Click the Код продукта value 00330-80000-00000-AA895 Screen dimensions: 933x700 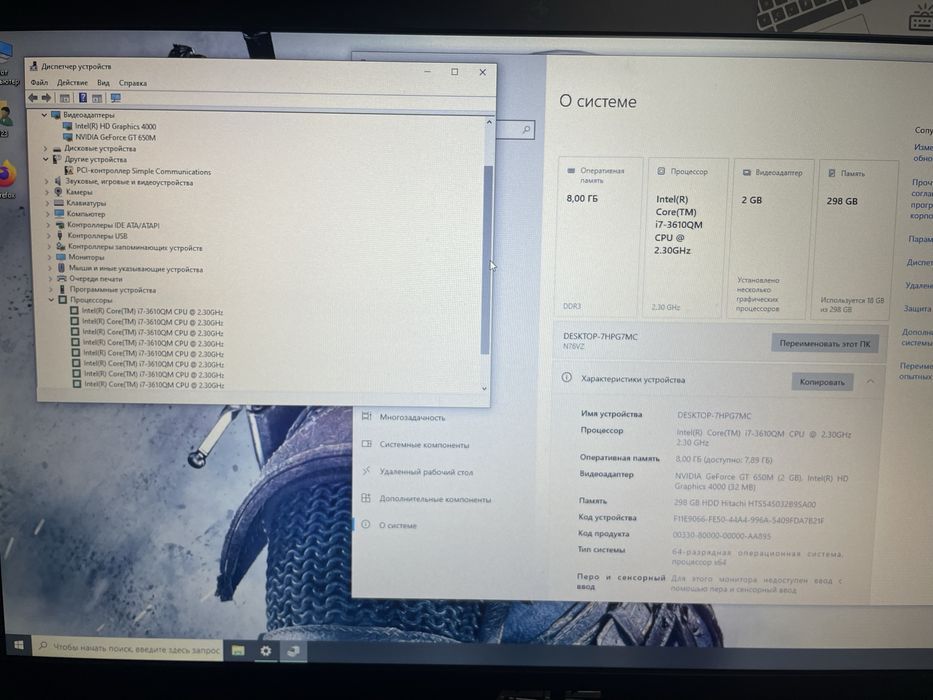coord(721,536)
